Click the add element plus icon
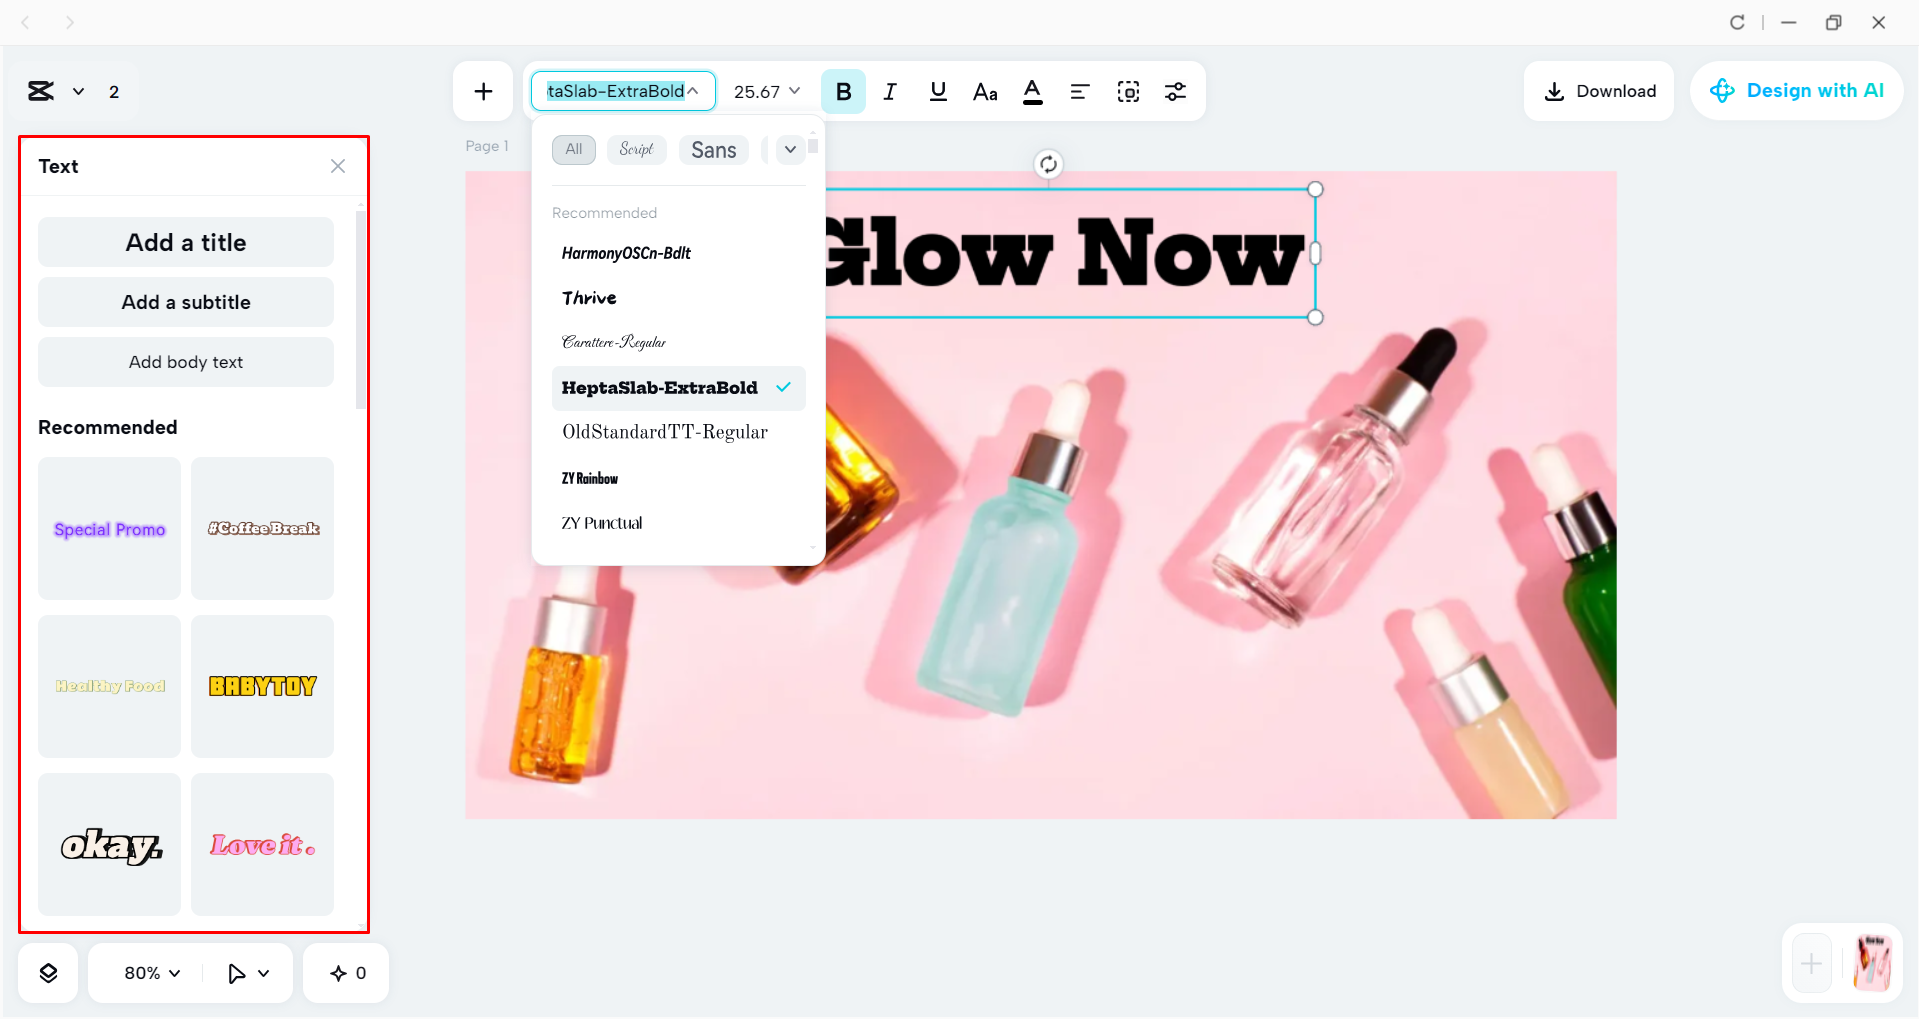This screenshot has width=1919, height=1019. [x=483, y=91]
